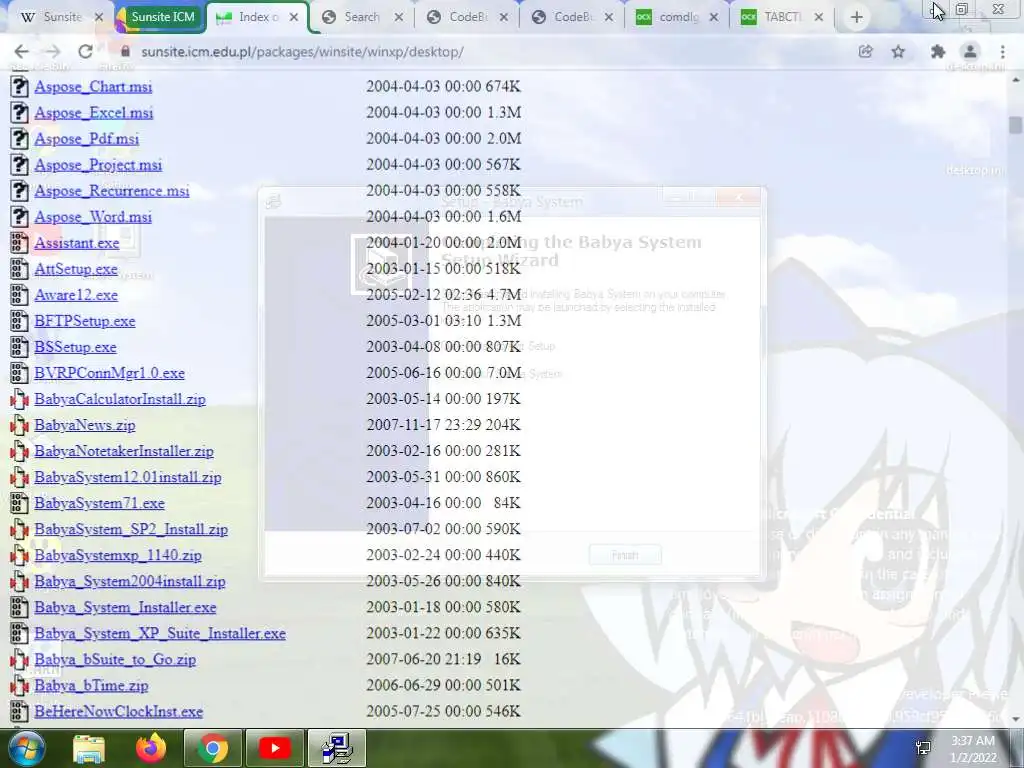
Task: Click Finish in the Babya System setup wizard
Action: (x=625, y=555)
